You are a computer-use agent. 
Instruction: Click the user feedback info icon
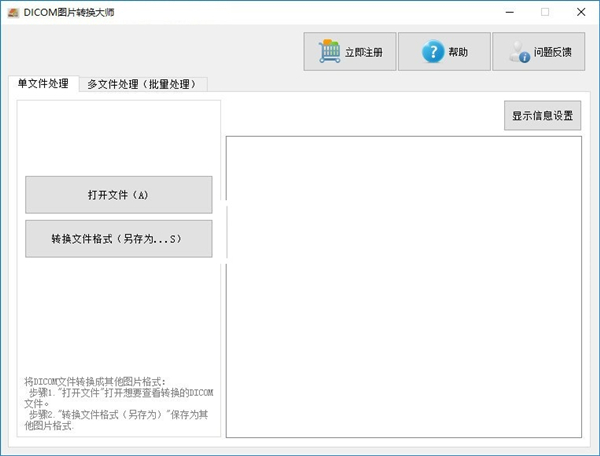pyautogui.click(x=519, y=52)
